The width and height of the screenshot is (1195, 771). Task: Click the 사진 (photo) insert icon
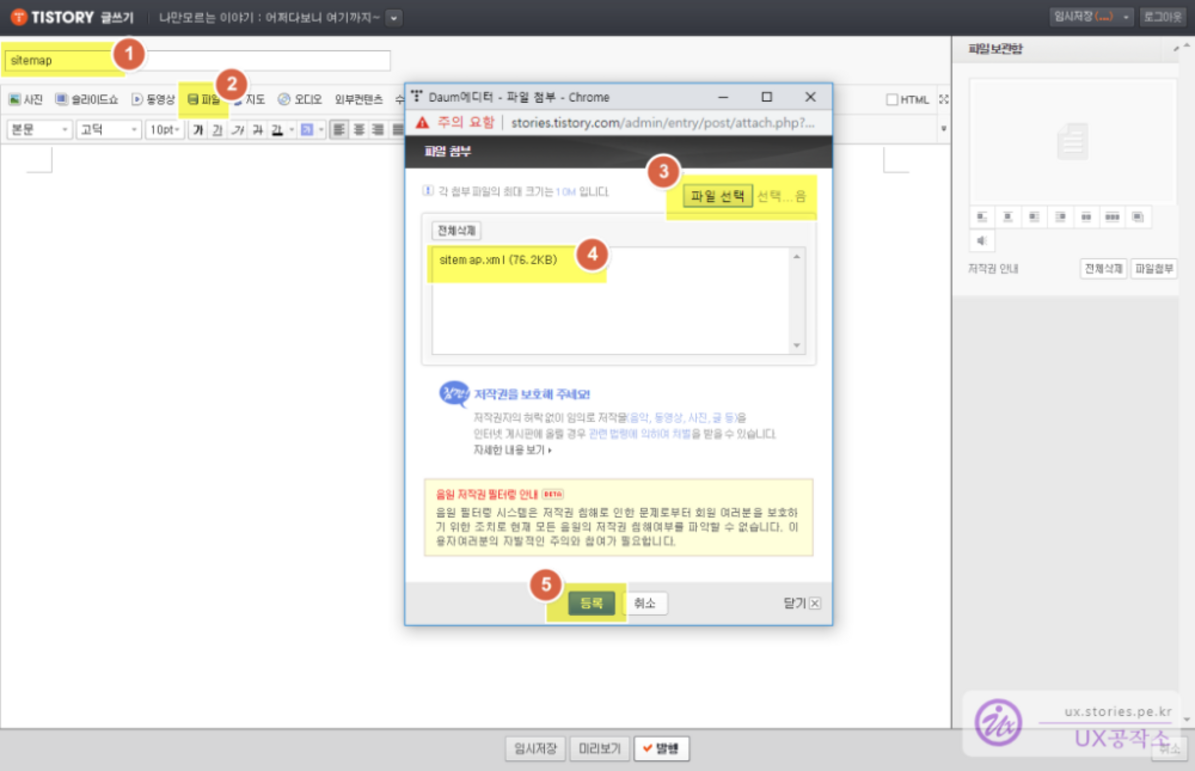point(25,100)
